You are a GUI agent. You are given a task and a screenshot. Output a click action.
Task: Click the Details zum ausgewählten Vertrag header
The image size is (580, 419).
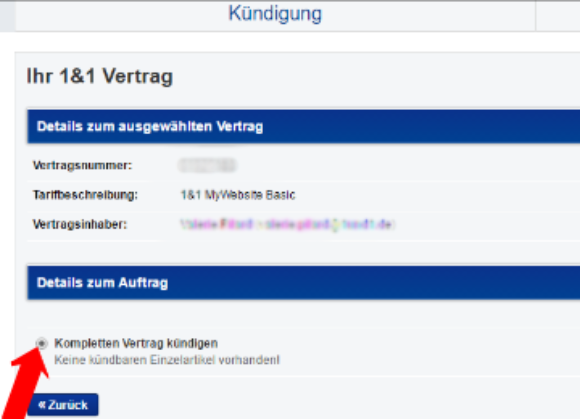click(x=303, y=126)
